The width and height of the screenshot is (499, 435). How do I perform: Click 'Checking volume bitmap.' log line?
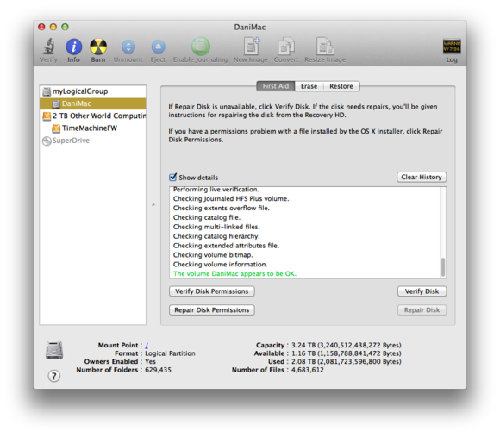(x=213, y=255)
